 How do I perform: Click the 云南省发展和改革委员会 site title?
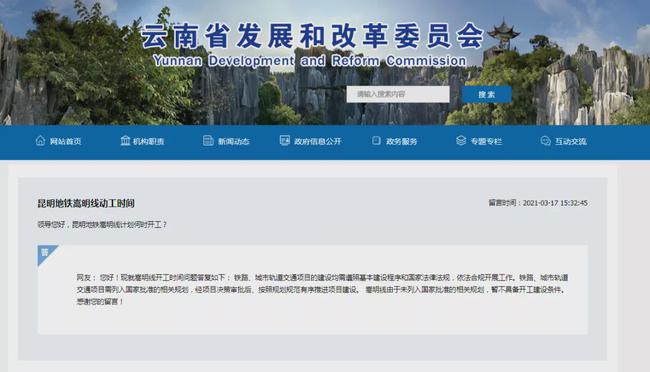(312, 36)
